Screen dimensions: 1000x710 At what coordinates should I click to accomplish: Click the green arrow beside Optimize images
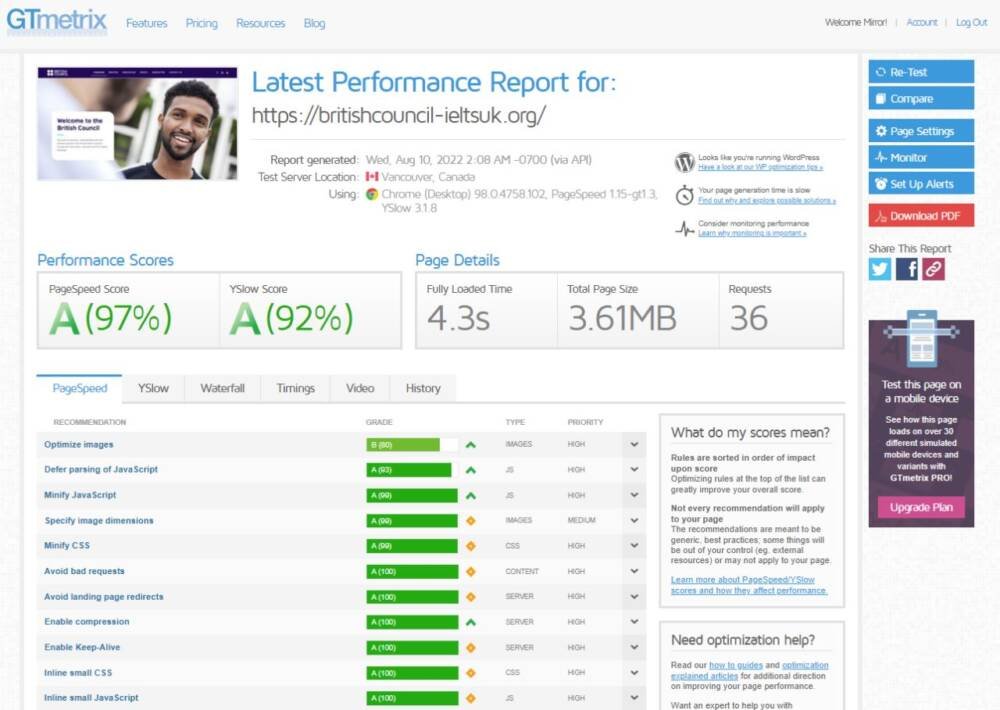(x=471, y=445)
